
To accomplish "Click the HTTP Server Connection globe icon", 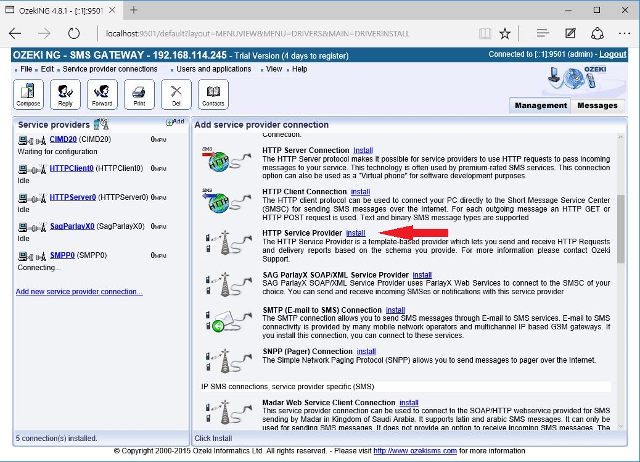I will 227,159.
